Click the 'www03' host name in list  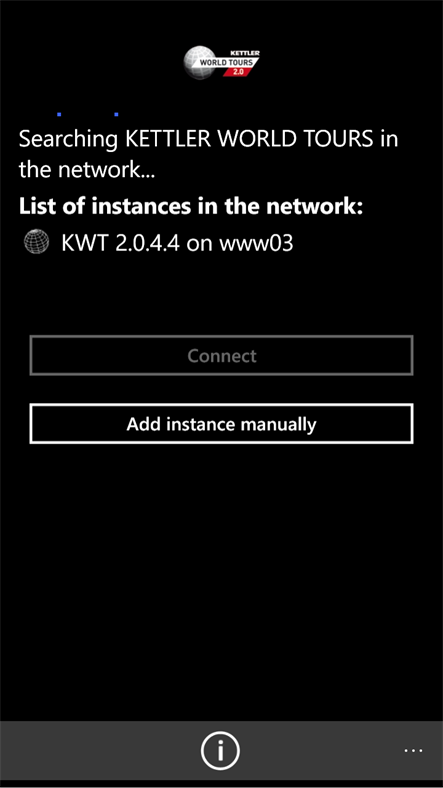[x=257, y=243]
